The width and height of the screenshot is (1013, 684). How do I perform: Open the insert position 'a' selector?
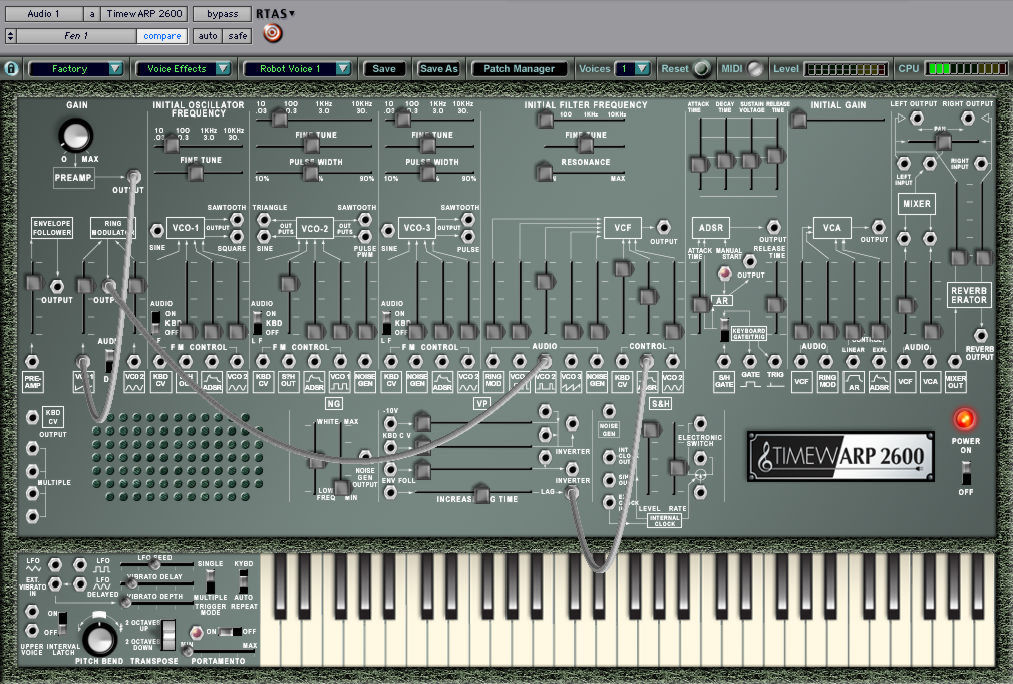[92, 14]
